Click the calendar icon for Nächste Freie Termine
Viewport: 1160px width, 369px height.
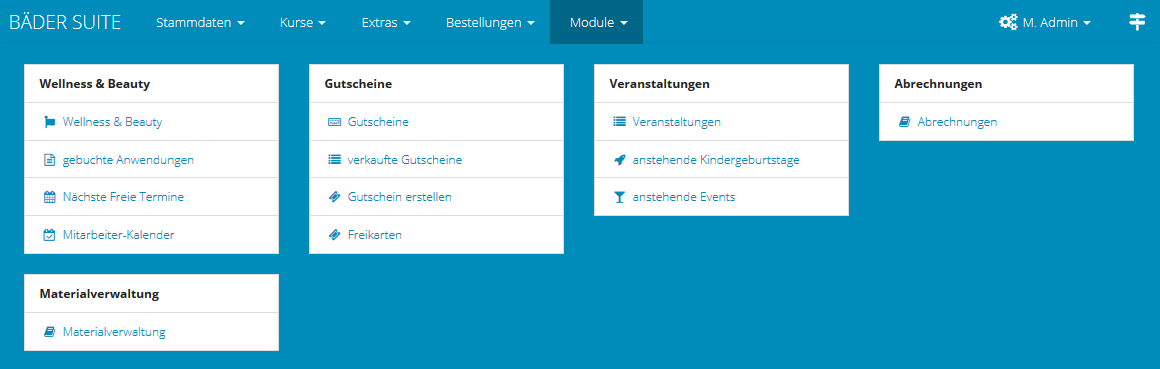50,197
